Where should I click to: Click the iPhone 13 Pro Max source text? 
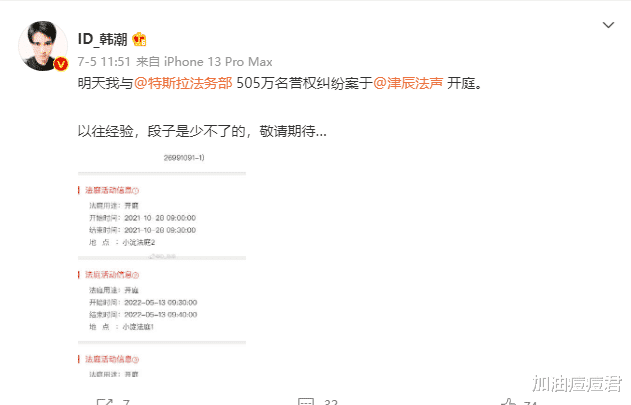point(218,62)
